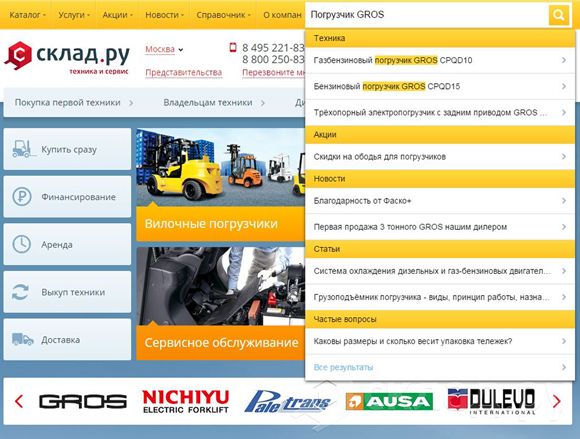This screenshot has height=439, width=580.
Task: Select result Грузоподъёмник погрузчика - виды
Action: point(440,297)
